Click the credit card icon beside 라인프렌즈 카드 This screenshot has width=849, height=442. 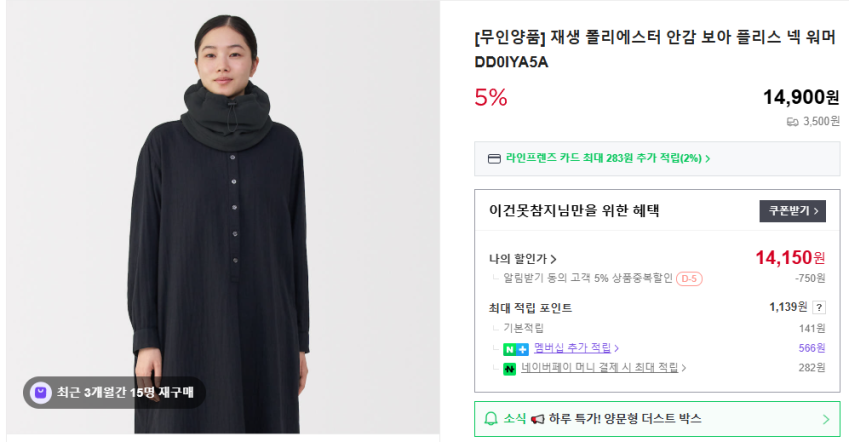[x=493, y=158]
